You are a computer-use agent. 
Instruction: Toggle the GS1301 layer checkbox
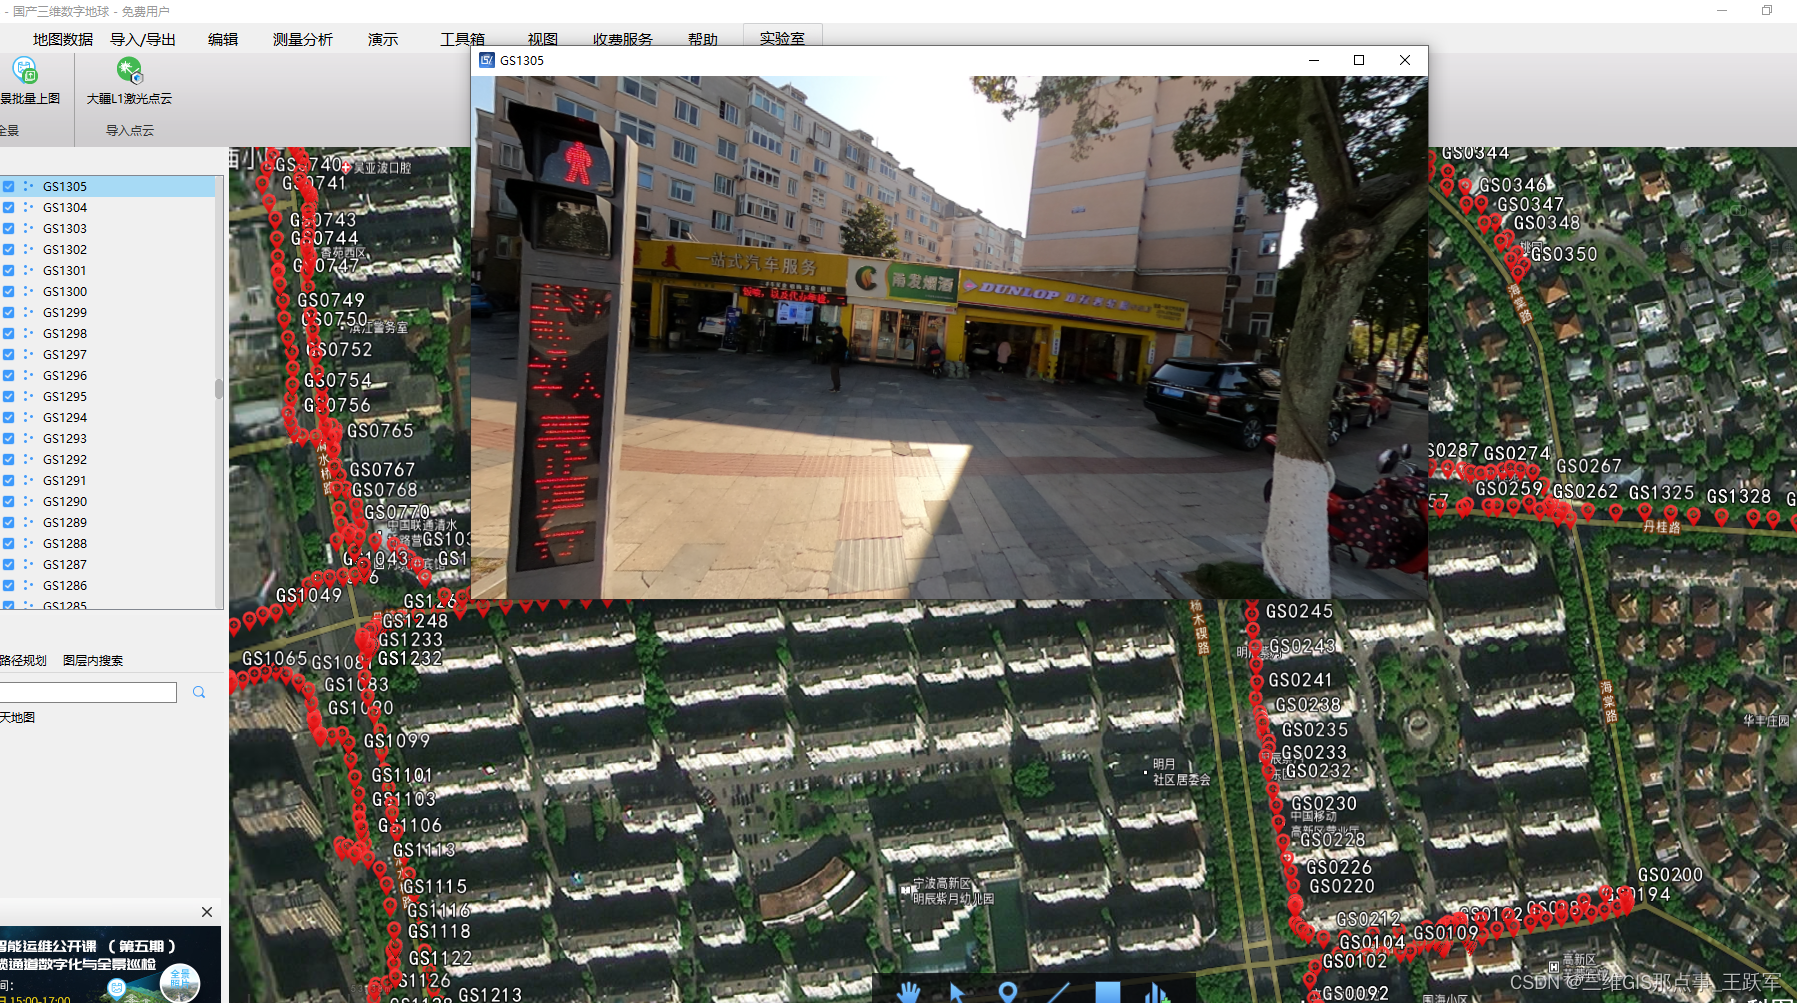click(x=8, y=271)
